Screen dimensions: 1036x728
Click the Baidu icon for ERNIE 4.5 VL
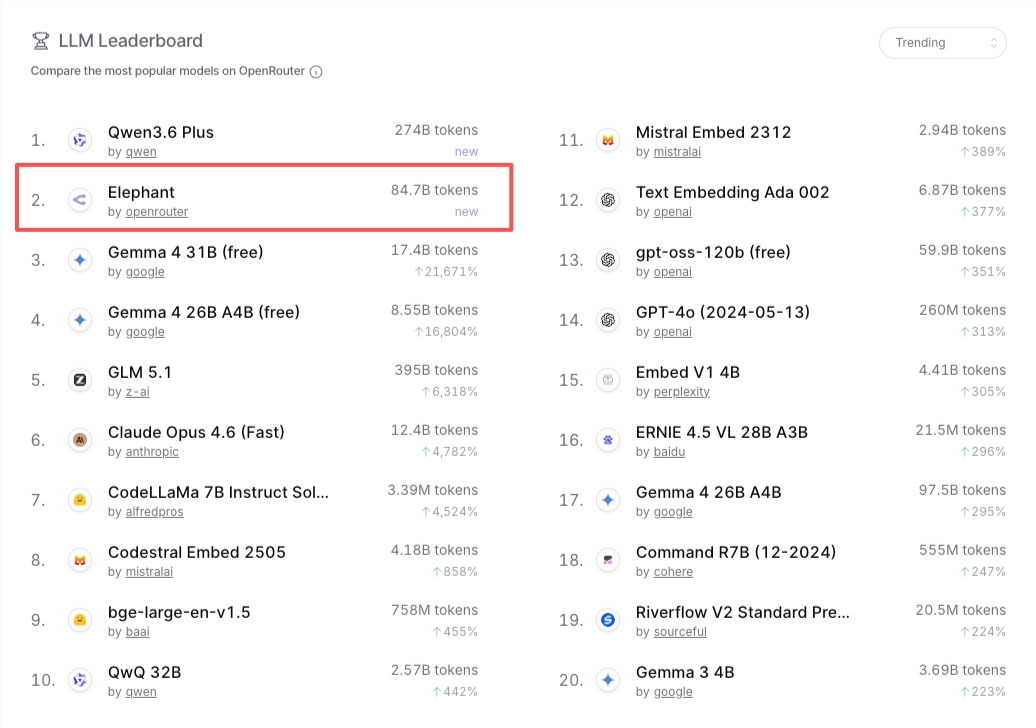[609, 440]
